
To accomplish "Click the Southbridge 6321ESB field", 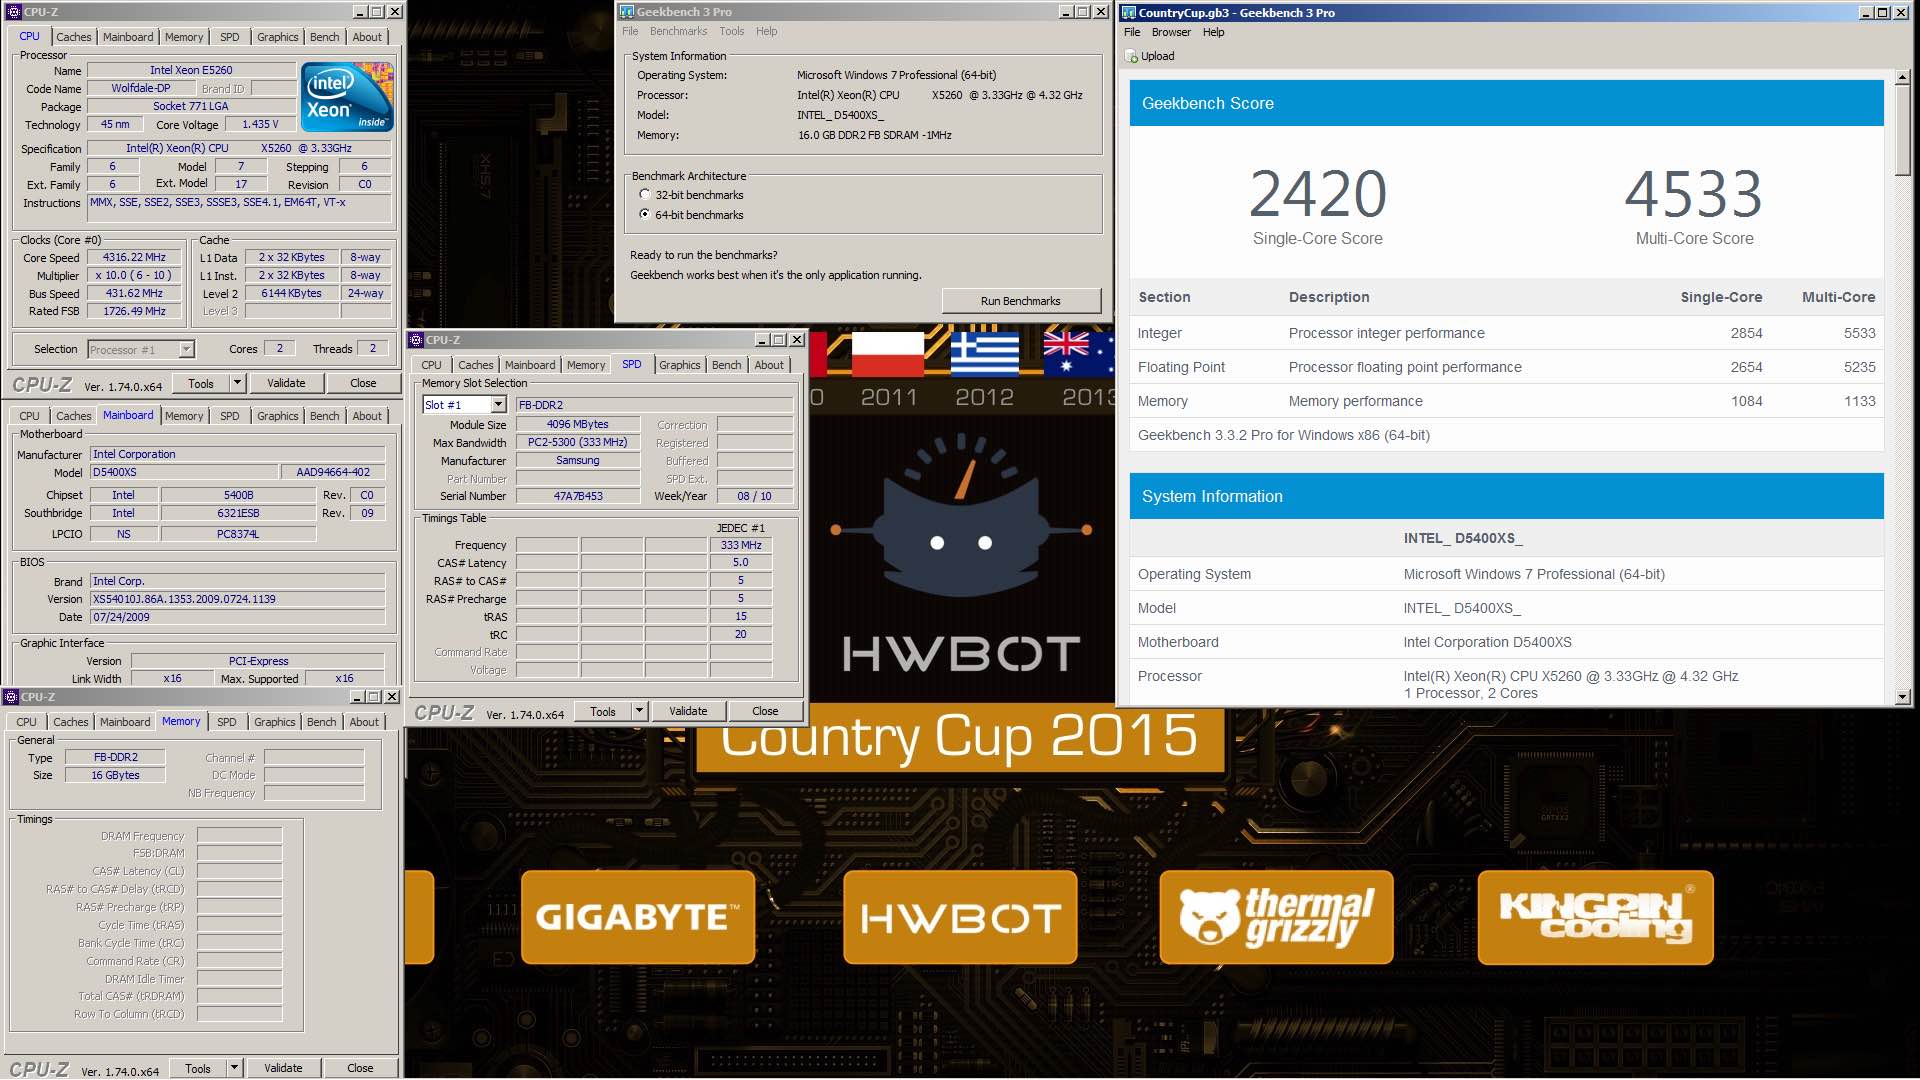I will [238, 513].
